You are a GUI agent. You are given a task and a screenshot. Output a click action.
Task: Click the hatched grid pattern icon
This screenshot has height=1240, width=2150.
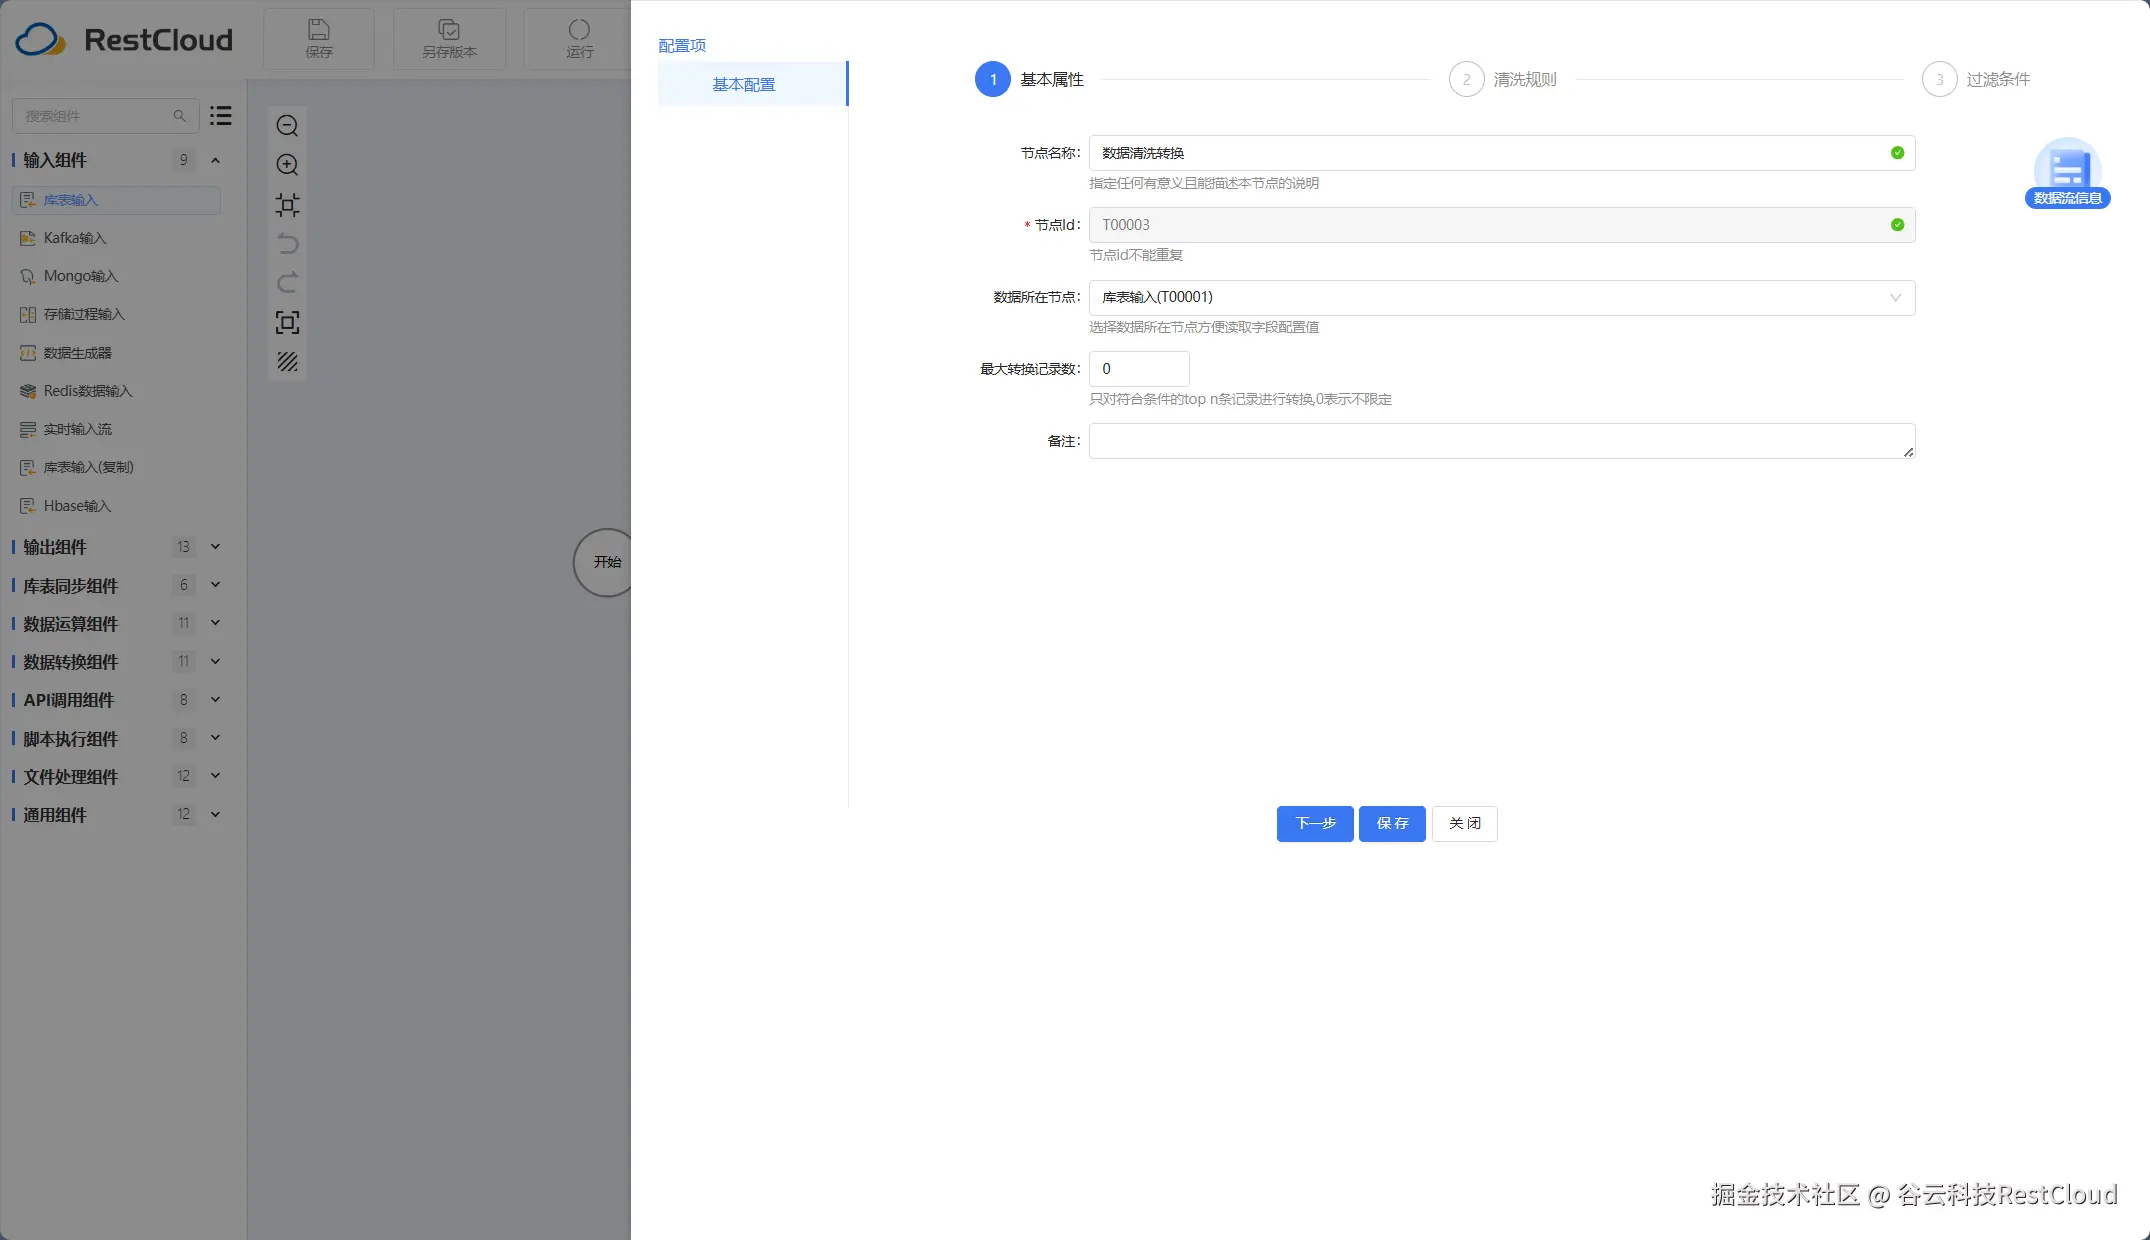tap(287, 361)
